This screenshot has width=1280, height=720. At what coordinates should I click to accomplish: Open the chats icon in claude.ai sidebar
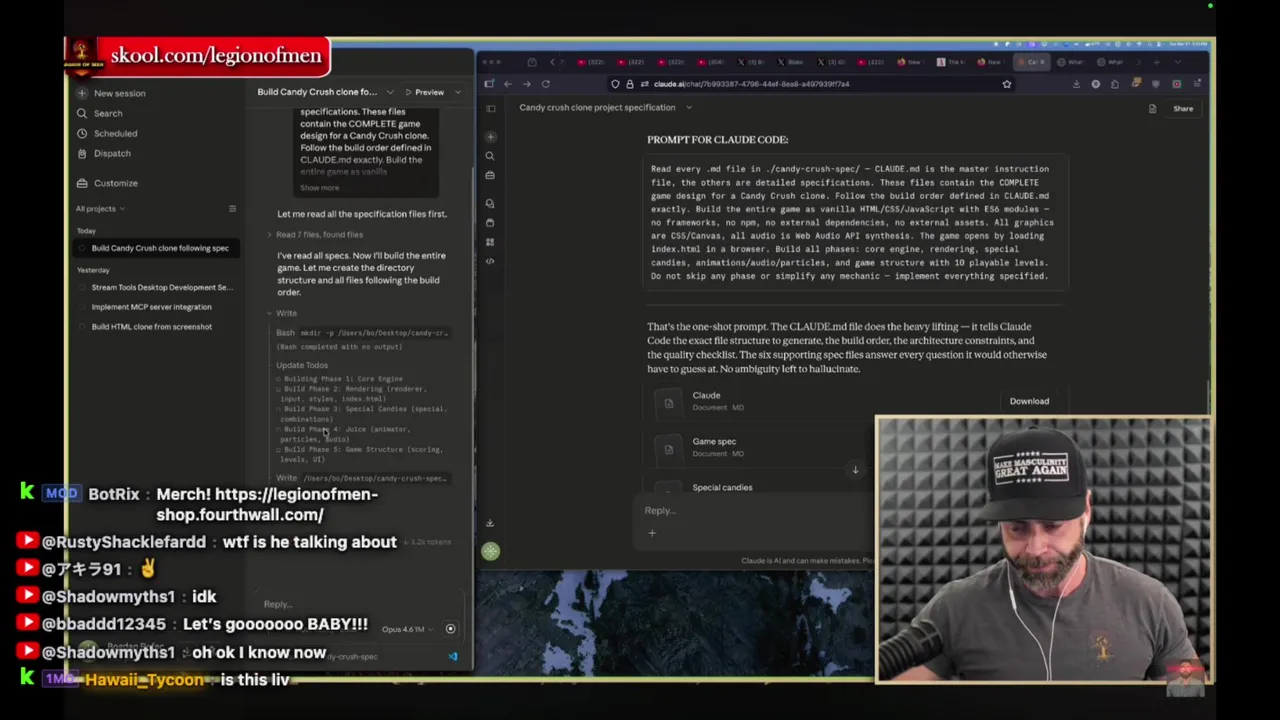[490, 204]
